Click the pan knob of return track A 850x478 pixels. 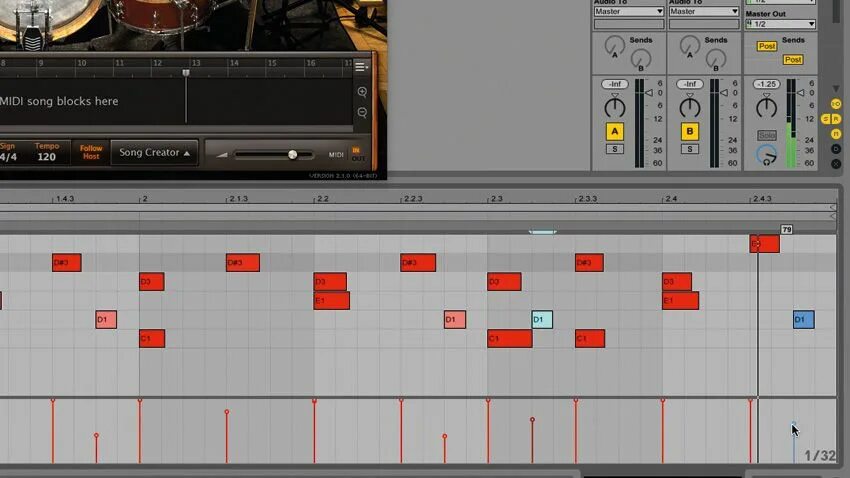tap(615, 107)
